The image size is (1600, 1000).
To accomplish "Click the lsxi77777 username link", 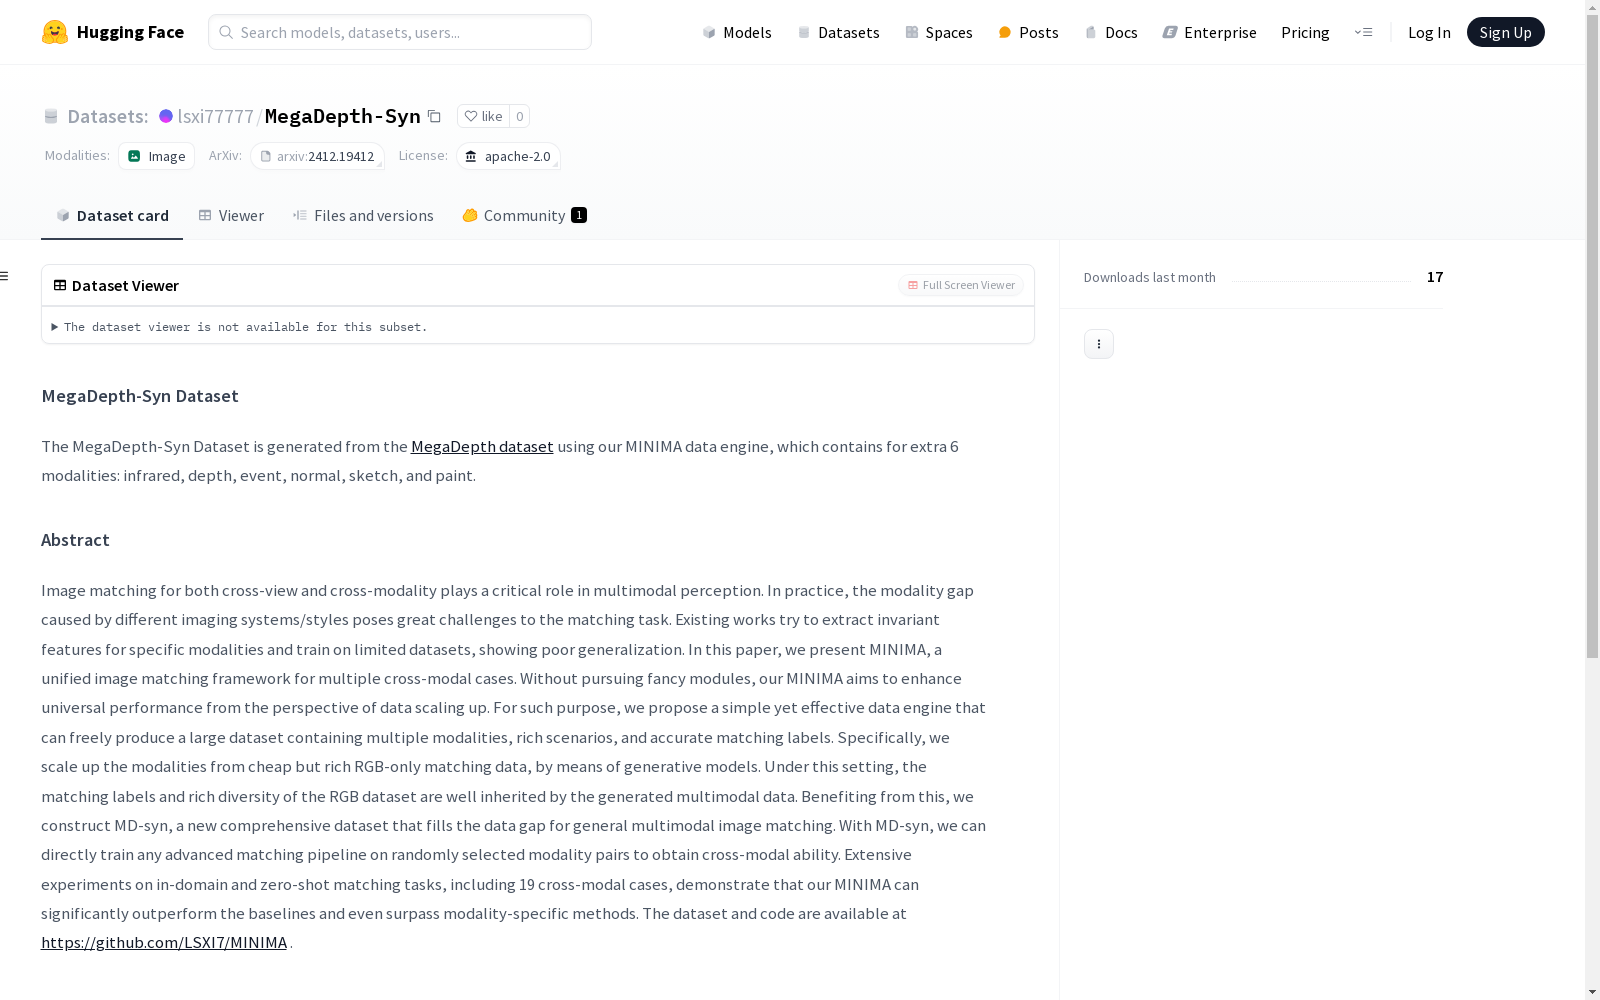I will click(215, 116).
